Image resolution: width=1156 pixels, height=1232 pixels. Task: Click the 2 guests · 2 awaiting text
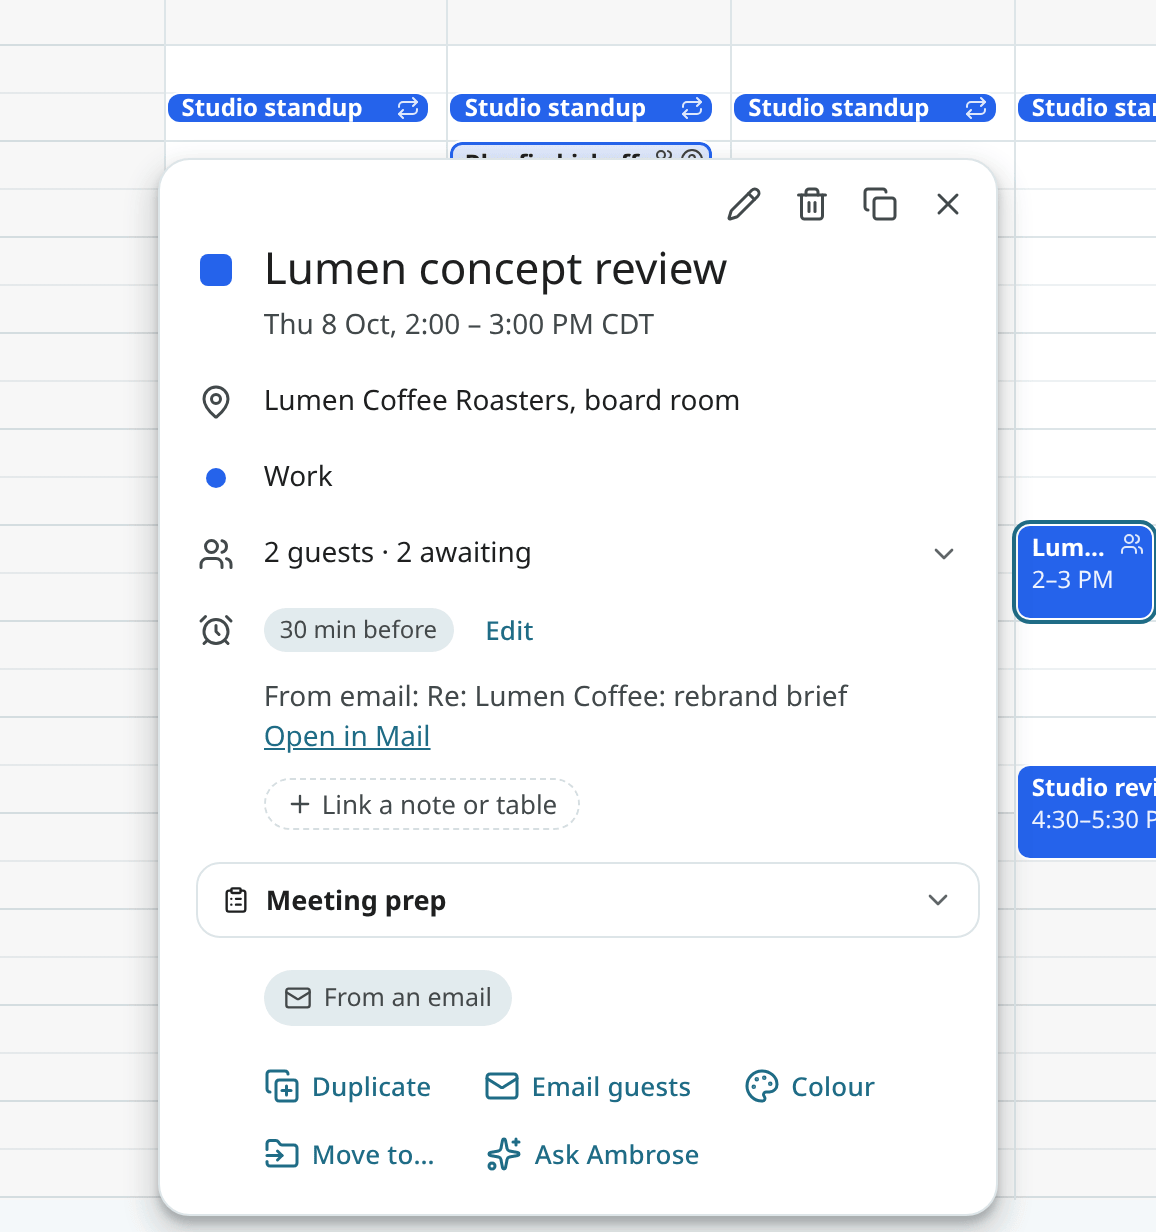point(398,552)
